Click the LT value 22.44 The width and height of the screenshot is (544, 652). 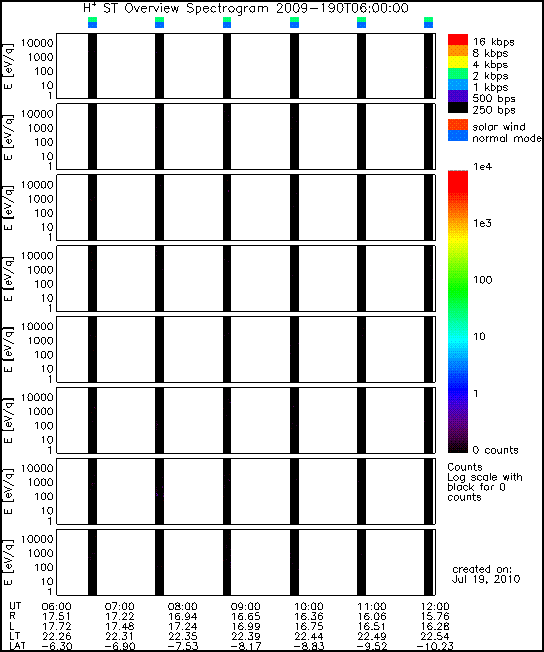309,637
